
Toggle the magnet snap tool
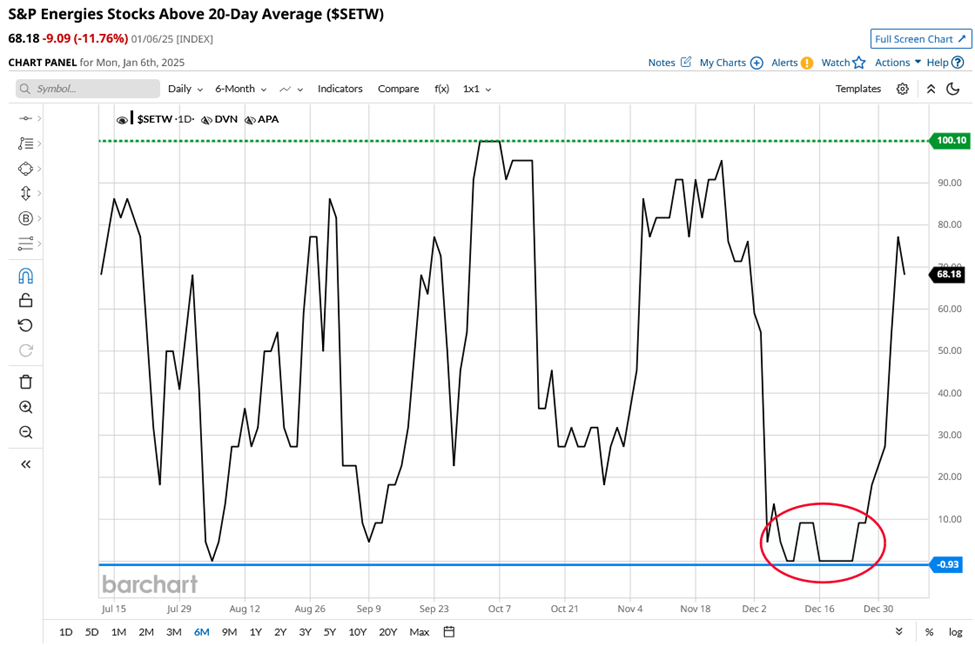coord(26,276)
